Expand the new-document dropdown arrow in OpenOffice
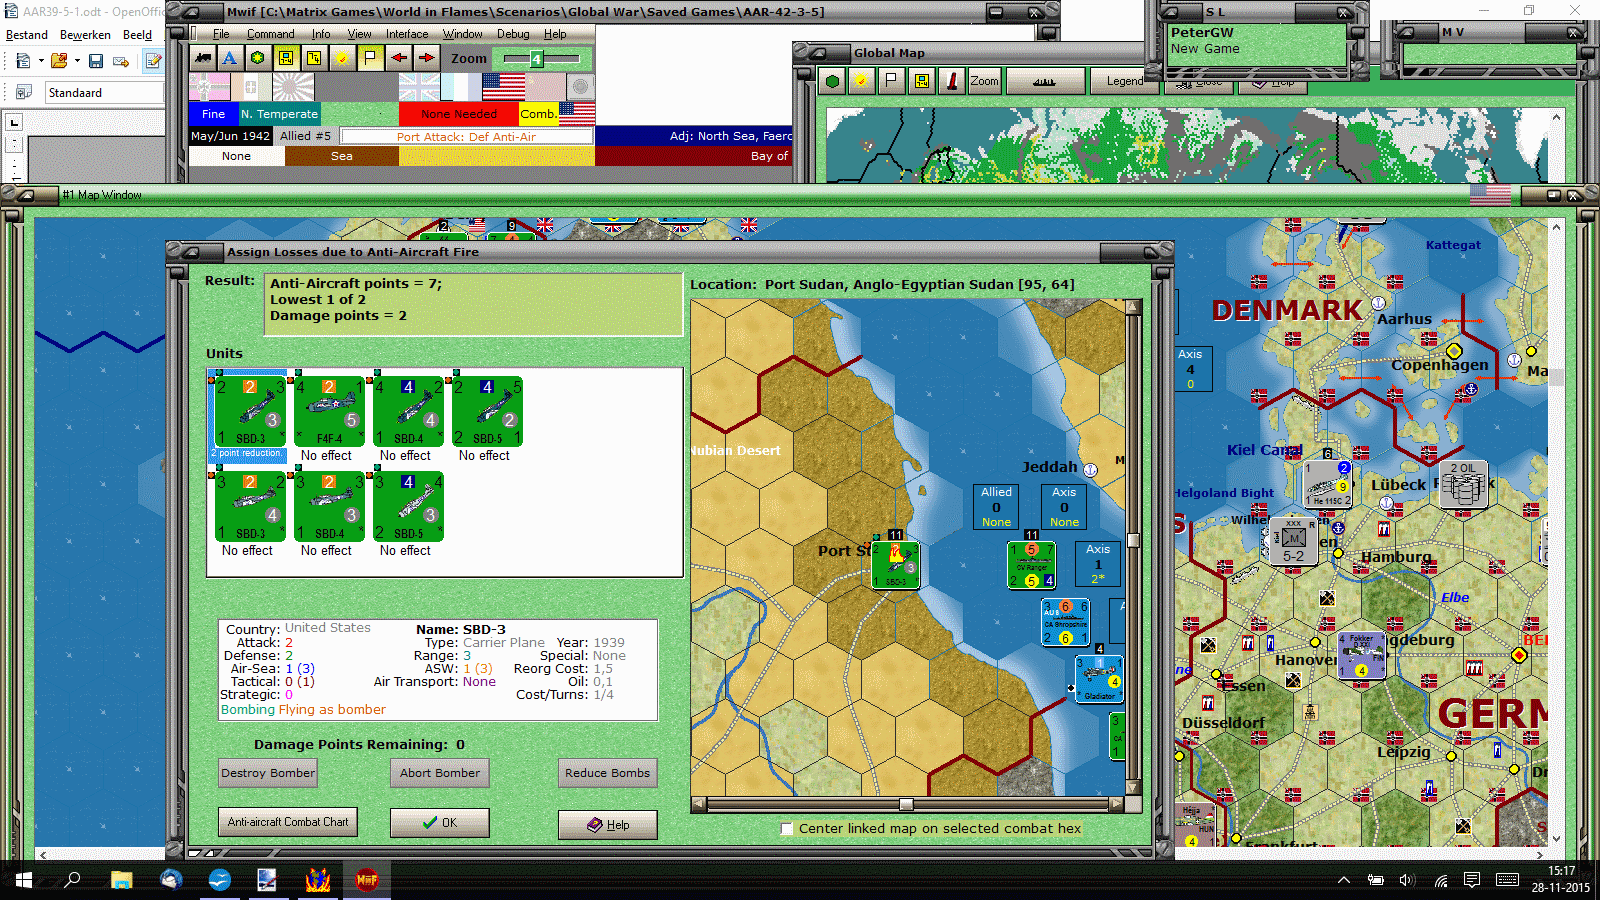The height and width of the screenshot is (900, 1600). 41,61
